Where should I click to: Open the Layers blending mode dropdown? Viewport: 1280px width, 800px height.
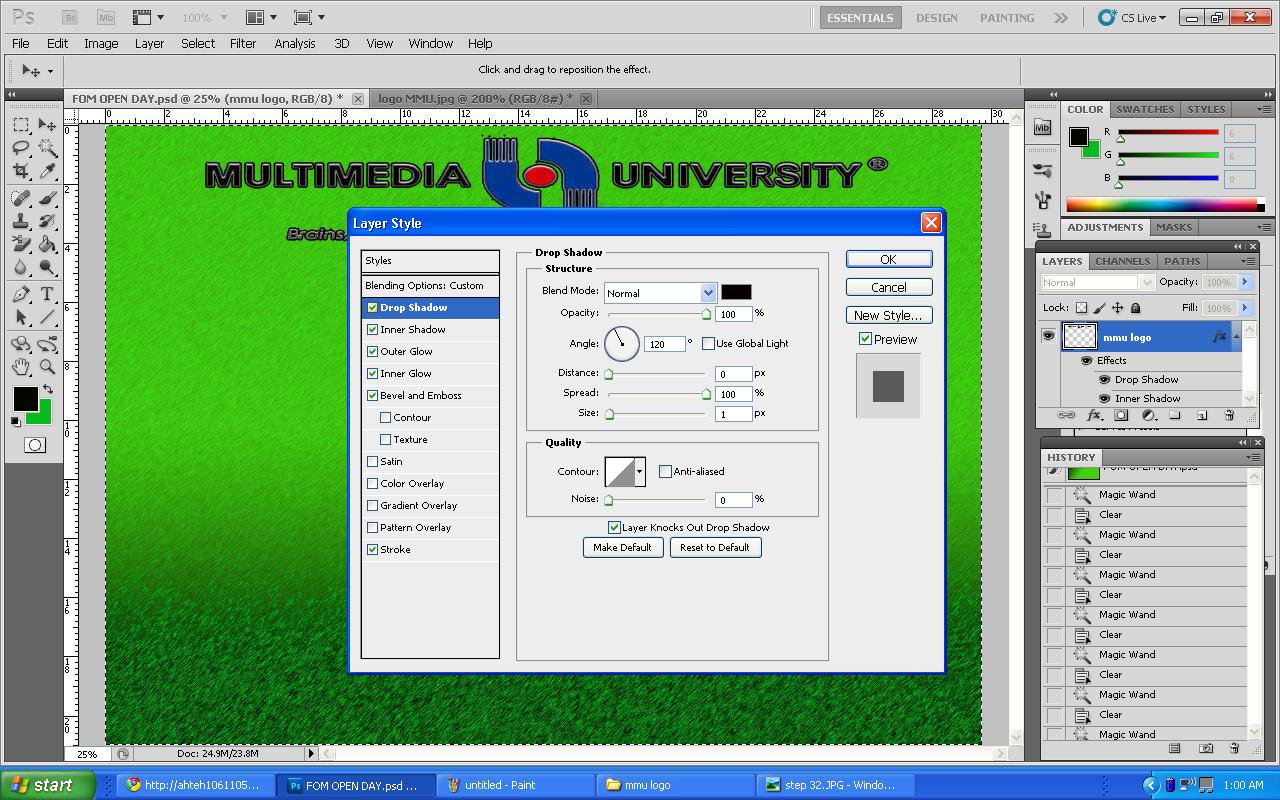(1147, 283)
